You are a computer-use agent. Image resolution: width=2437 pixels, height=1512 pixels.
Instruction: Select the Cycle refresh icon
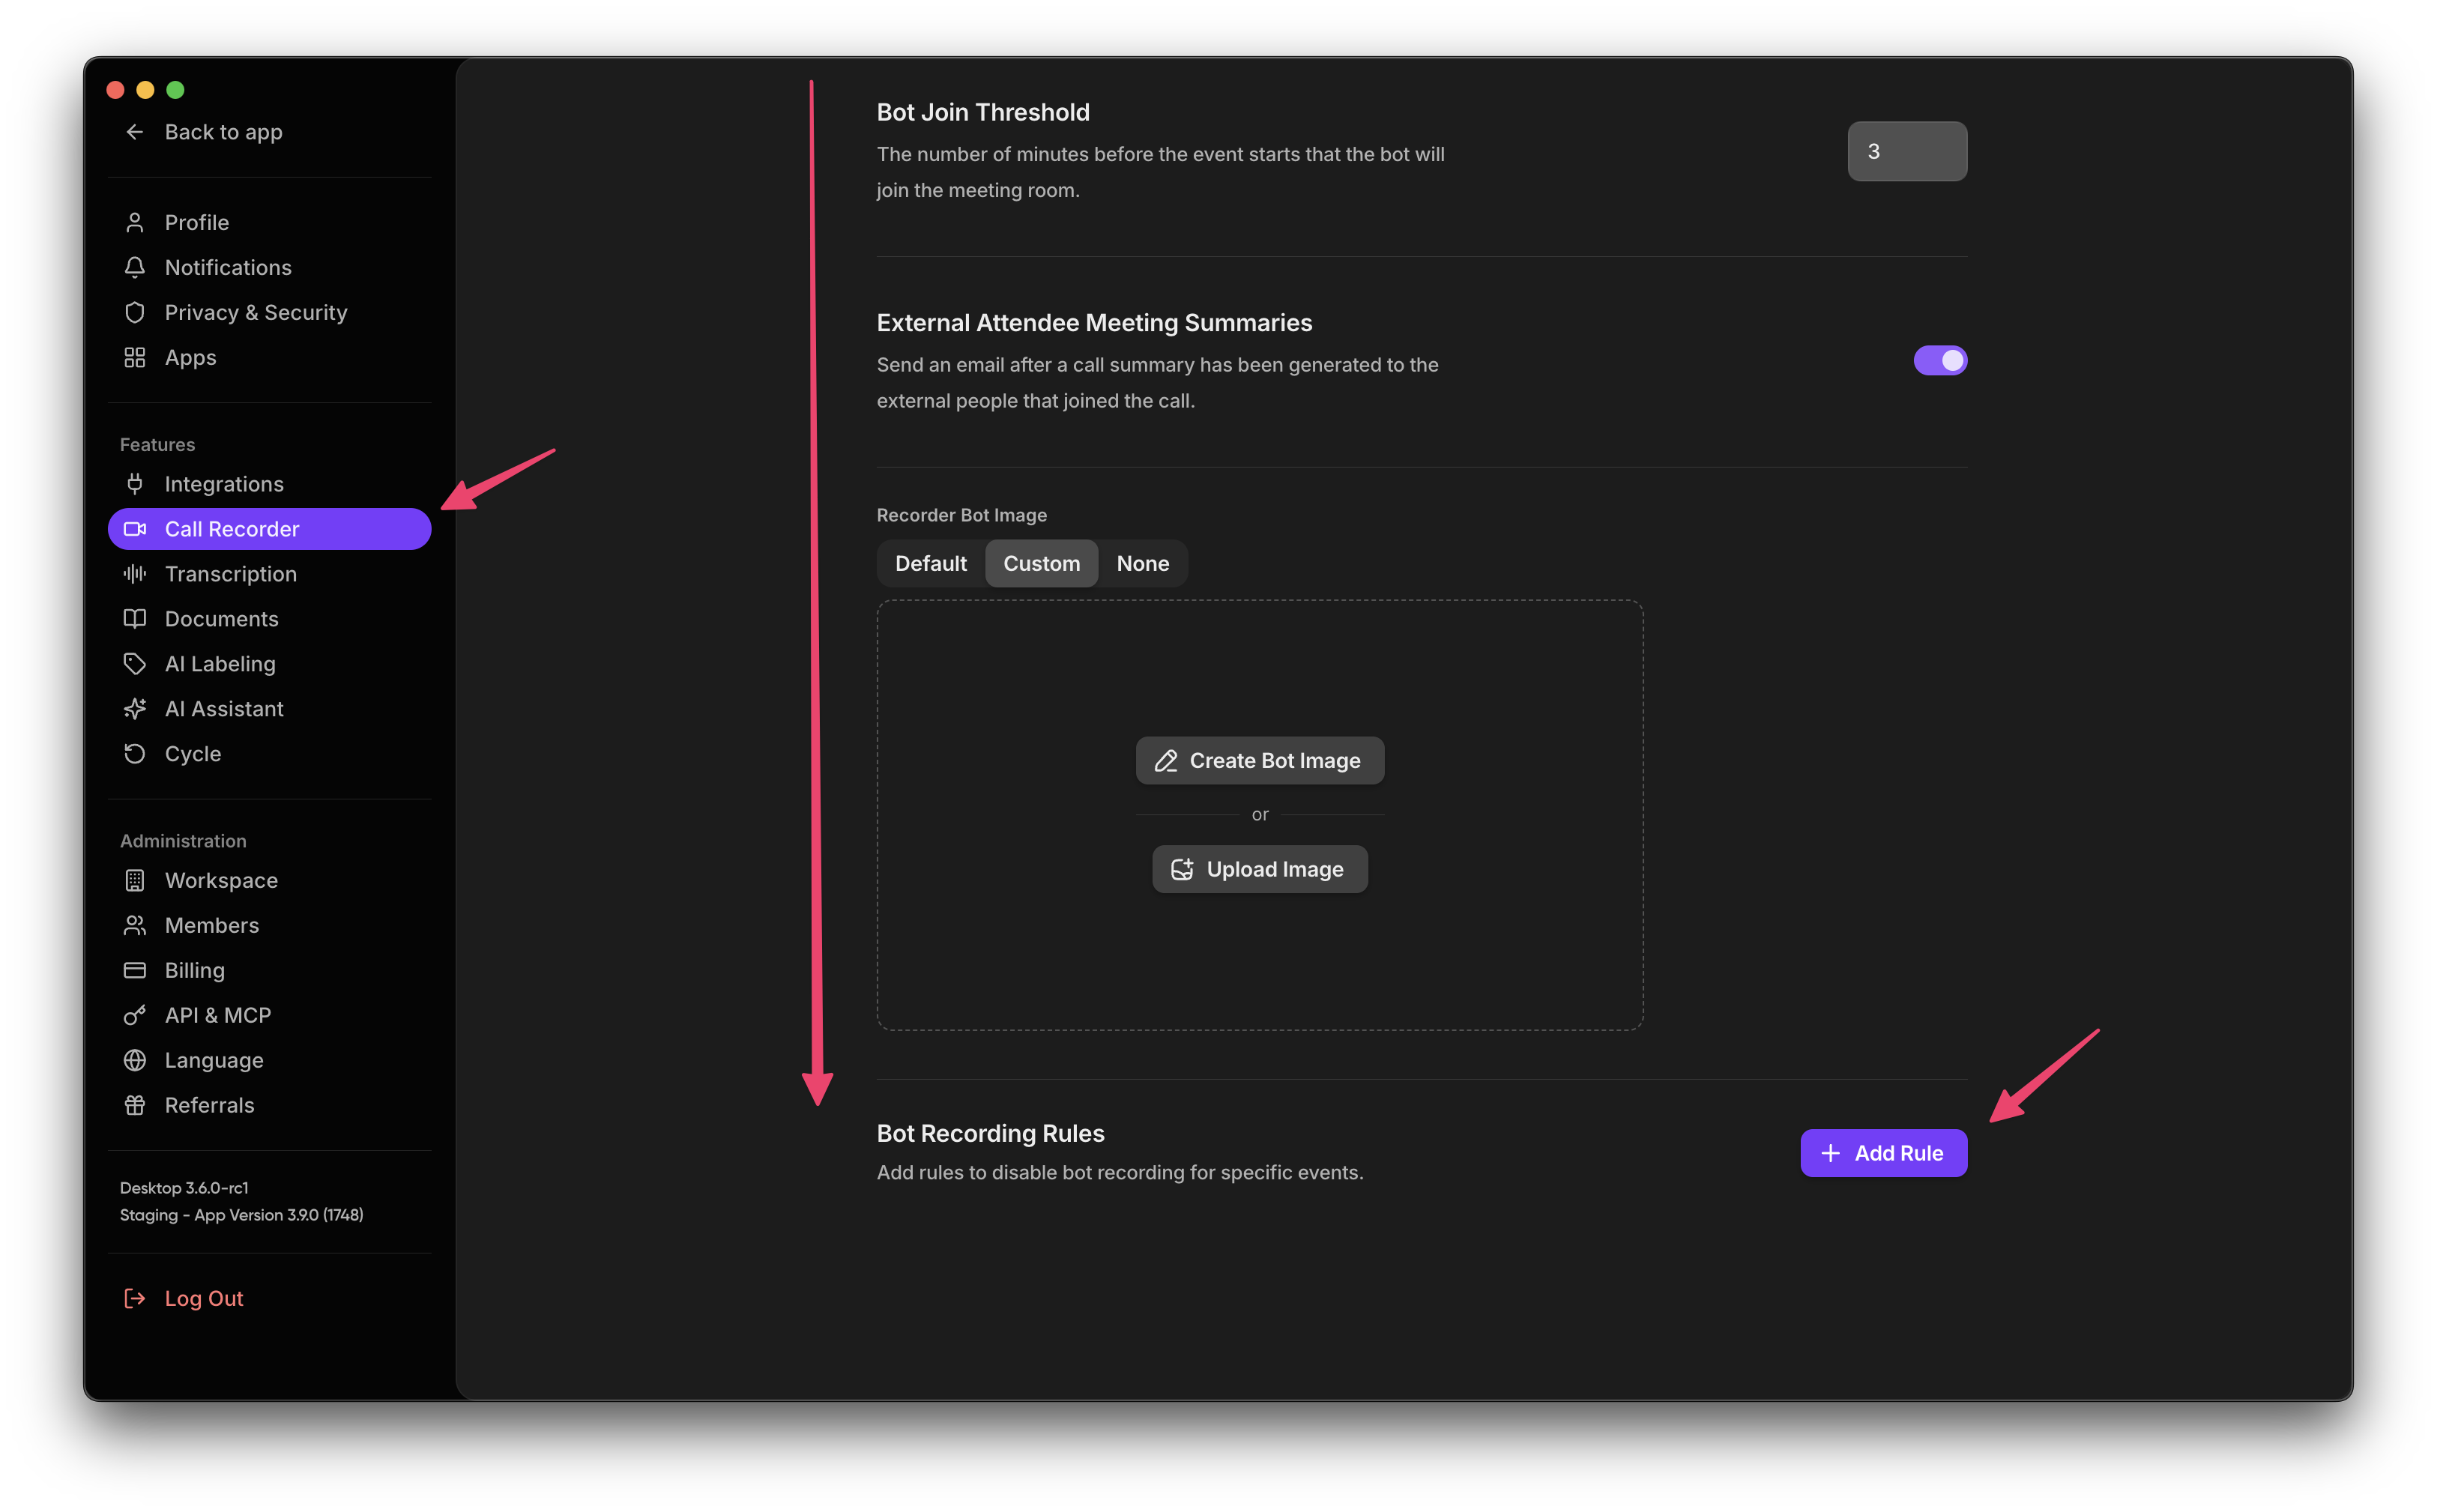tap(135, 754)
